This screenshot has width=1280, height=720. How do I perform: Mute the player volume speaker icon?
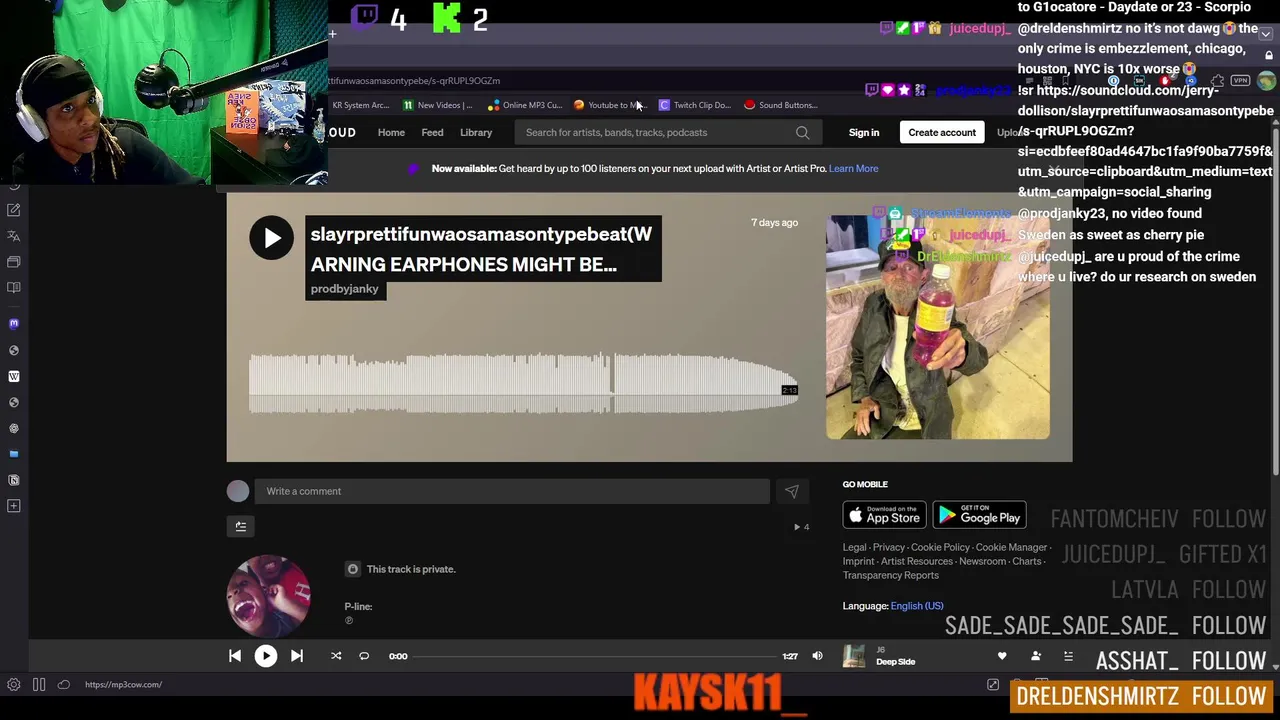pos(817,656)
